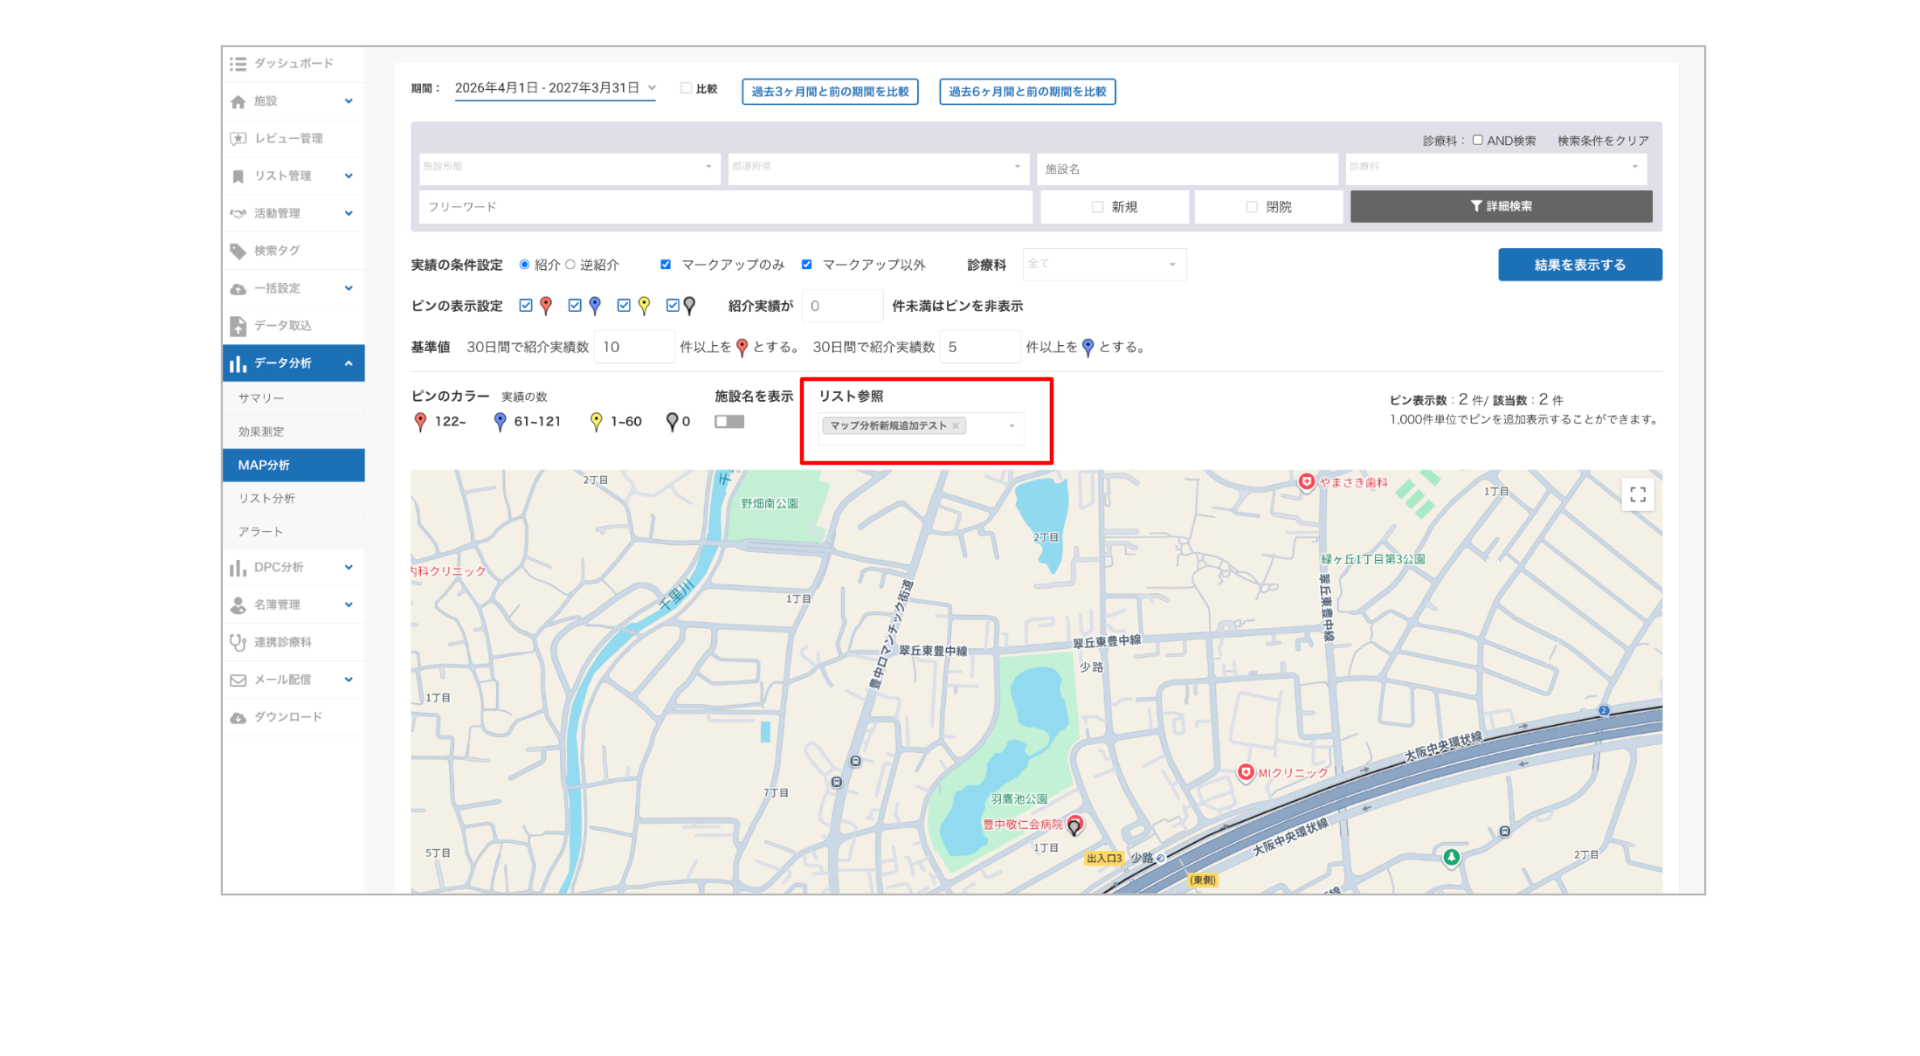Select the 逆紹介 radio button
Screen dimensions: 1920x1056
coord(570,265)
